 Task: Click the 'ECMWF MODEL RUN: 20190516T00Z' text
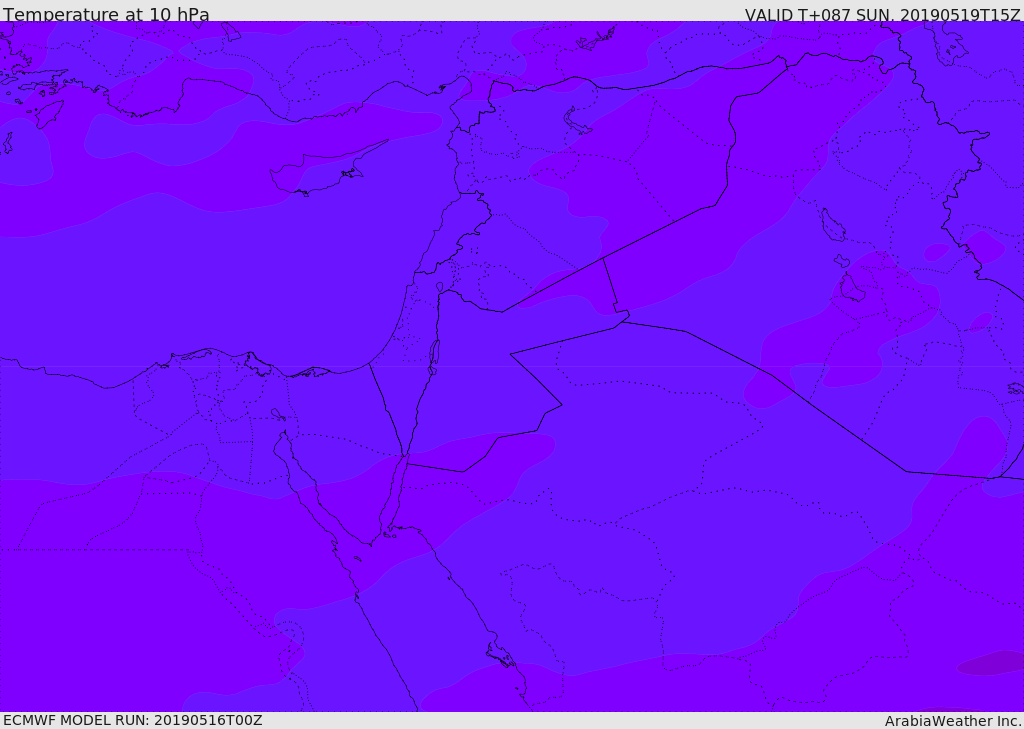pyautogui.click(x=133, y=720)
